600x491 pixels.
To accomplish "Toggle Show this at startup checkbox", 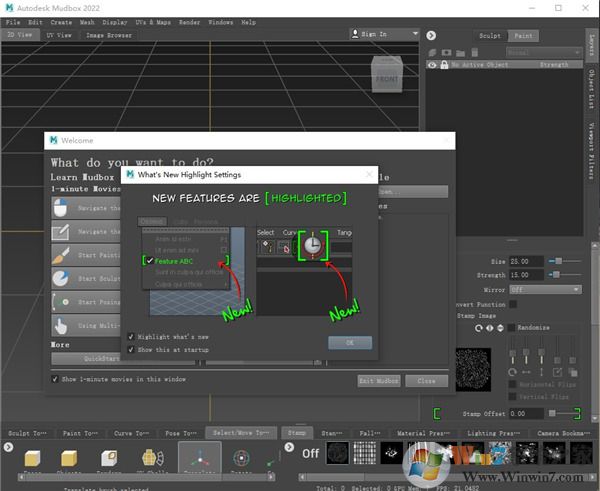I will pos(131,350).
